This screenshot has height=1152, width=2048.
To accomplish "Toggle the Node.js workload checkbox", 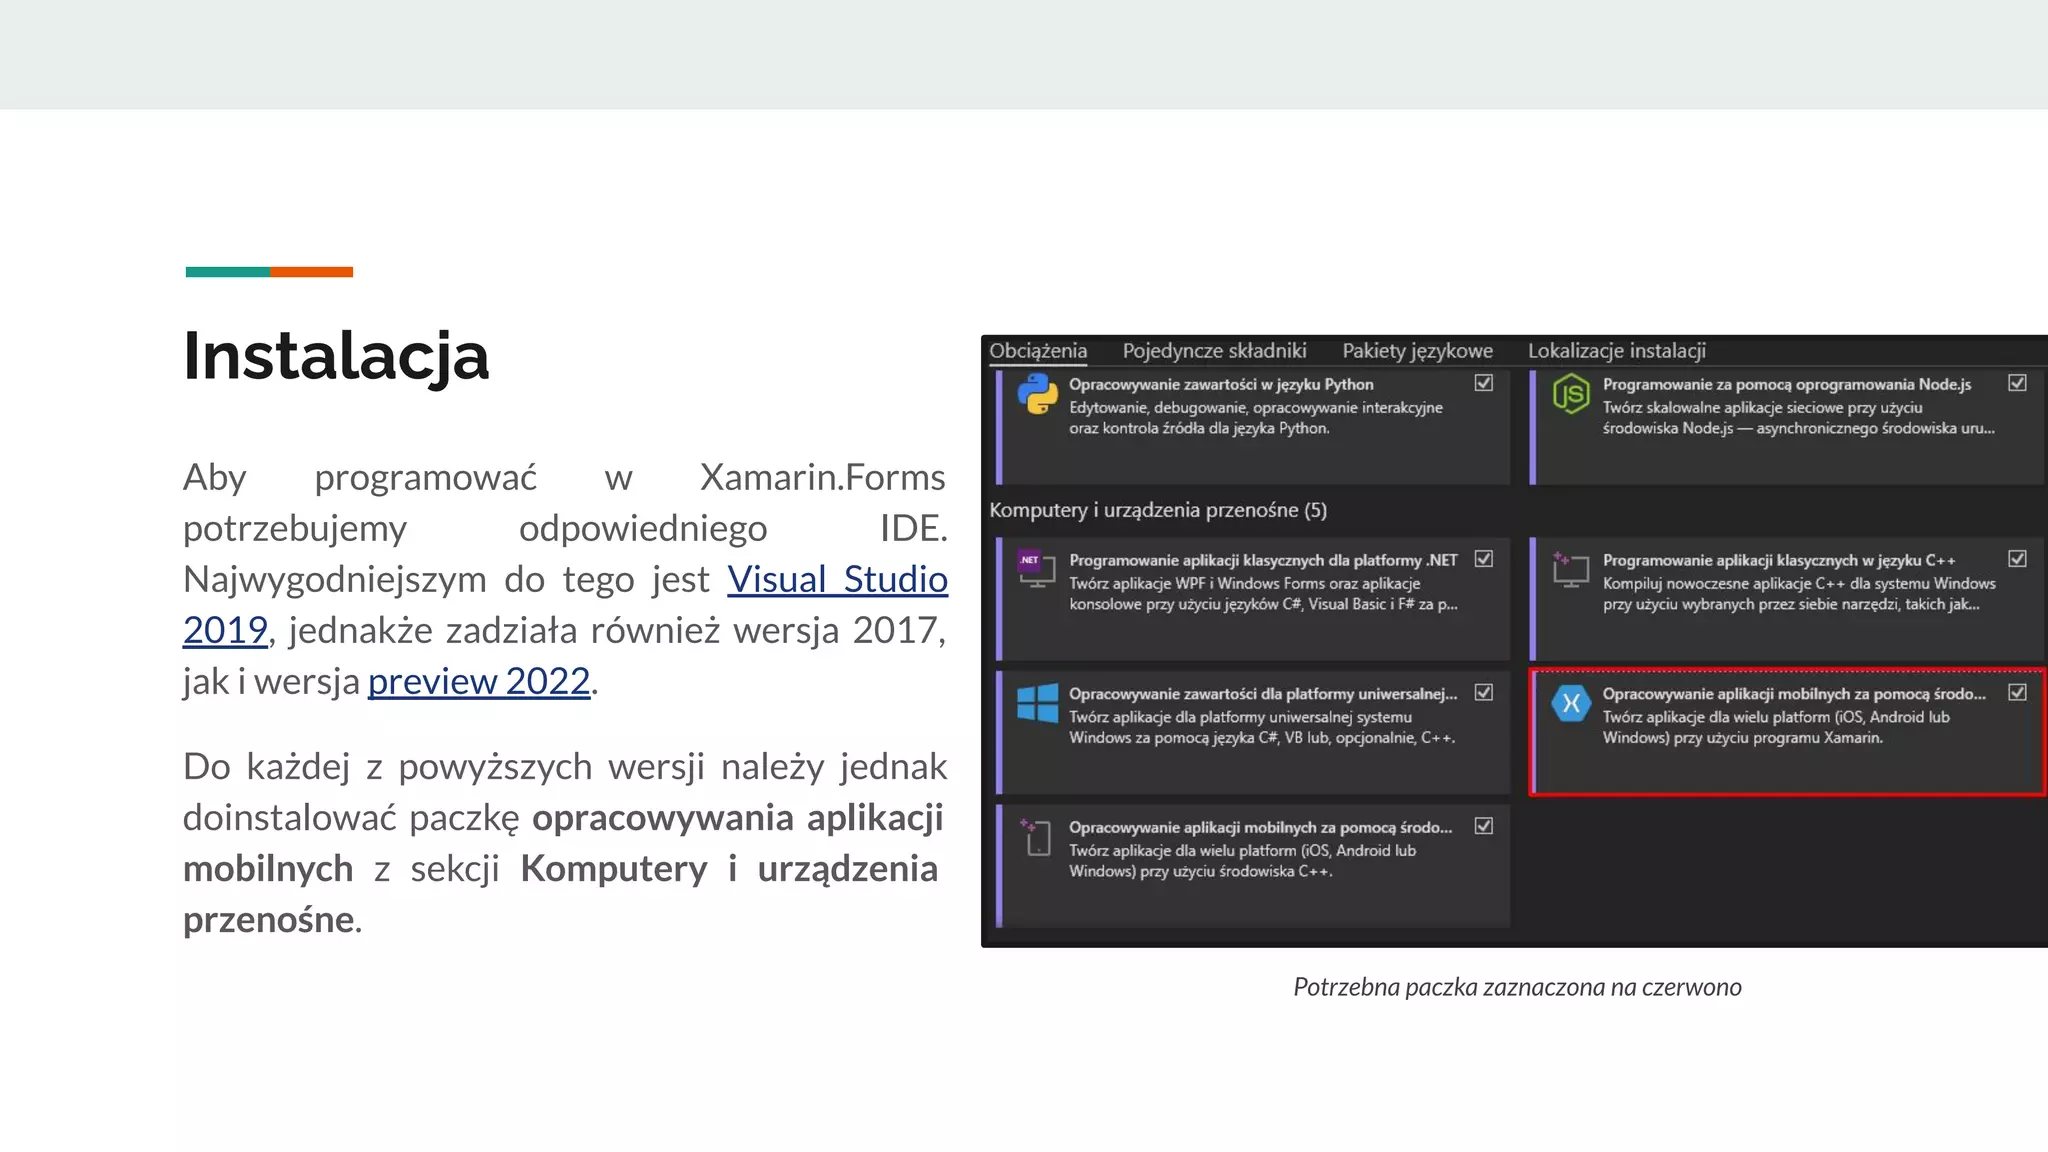I will click(2017, 383).
